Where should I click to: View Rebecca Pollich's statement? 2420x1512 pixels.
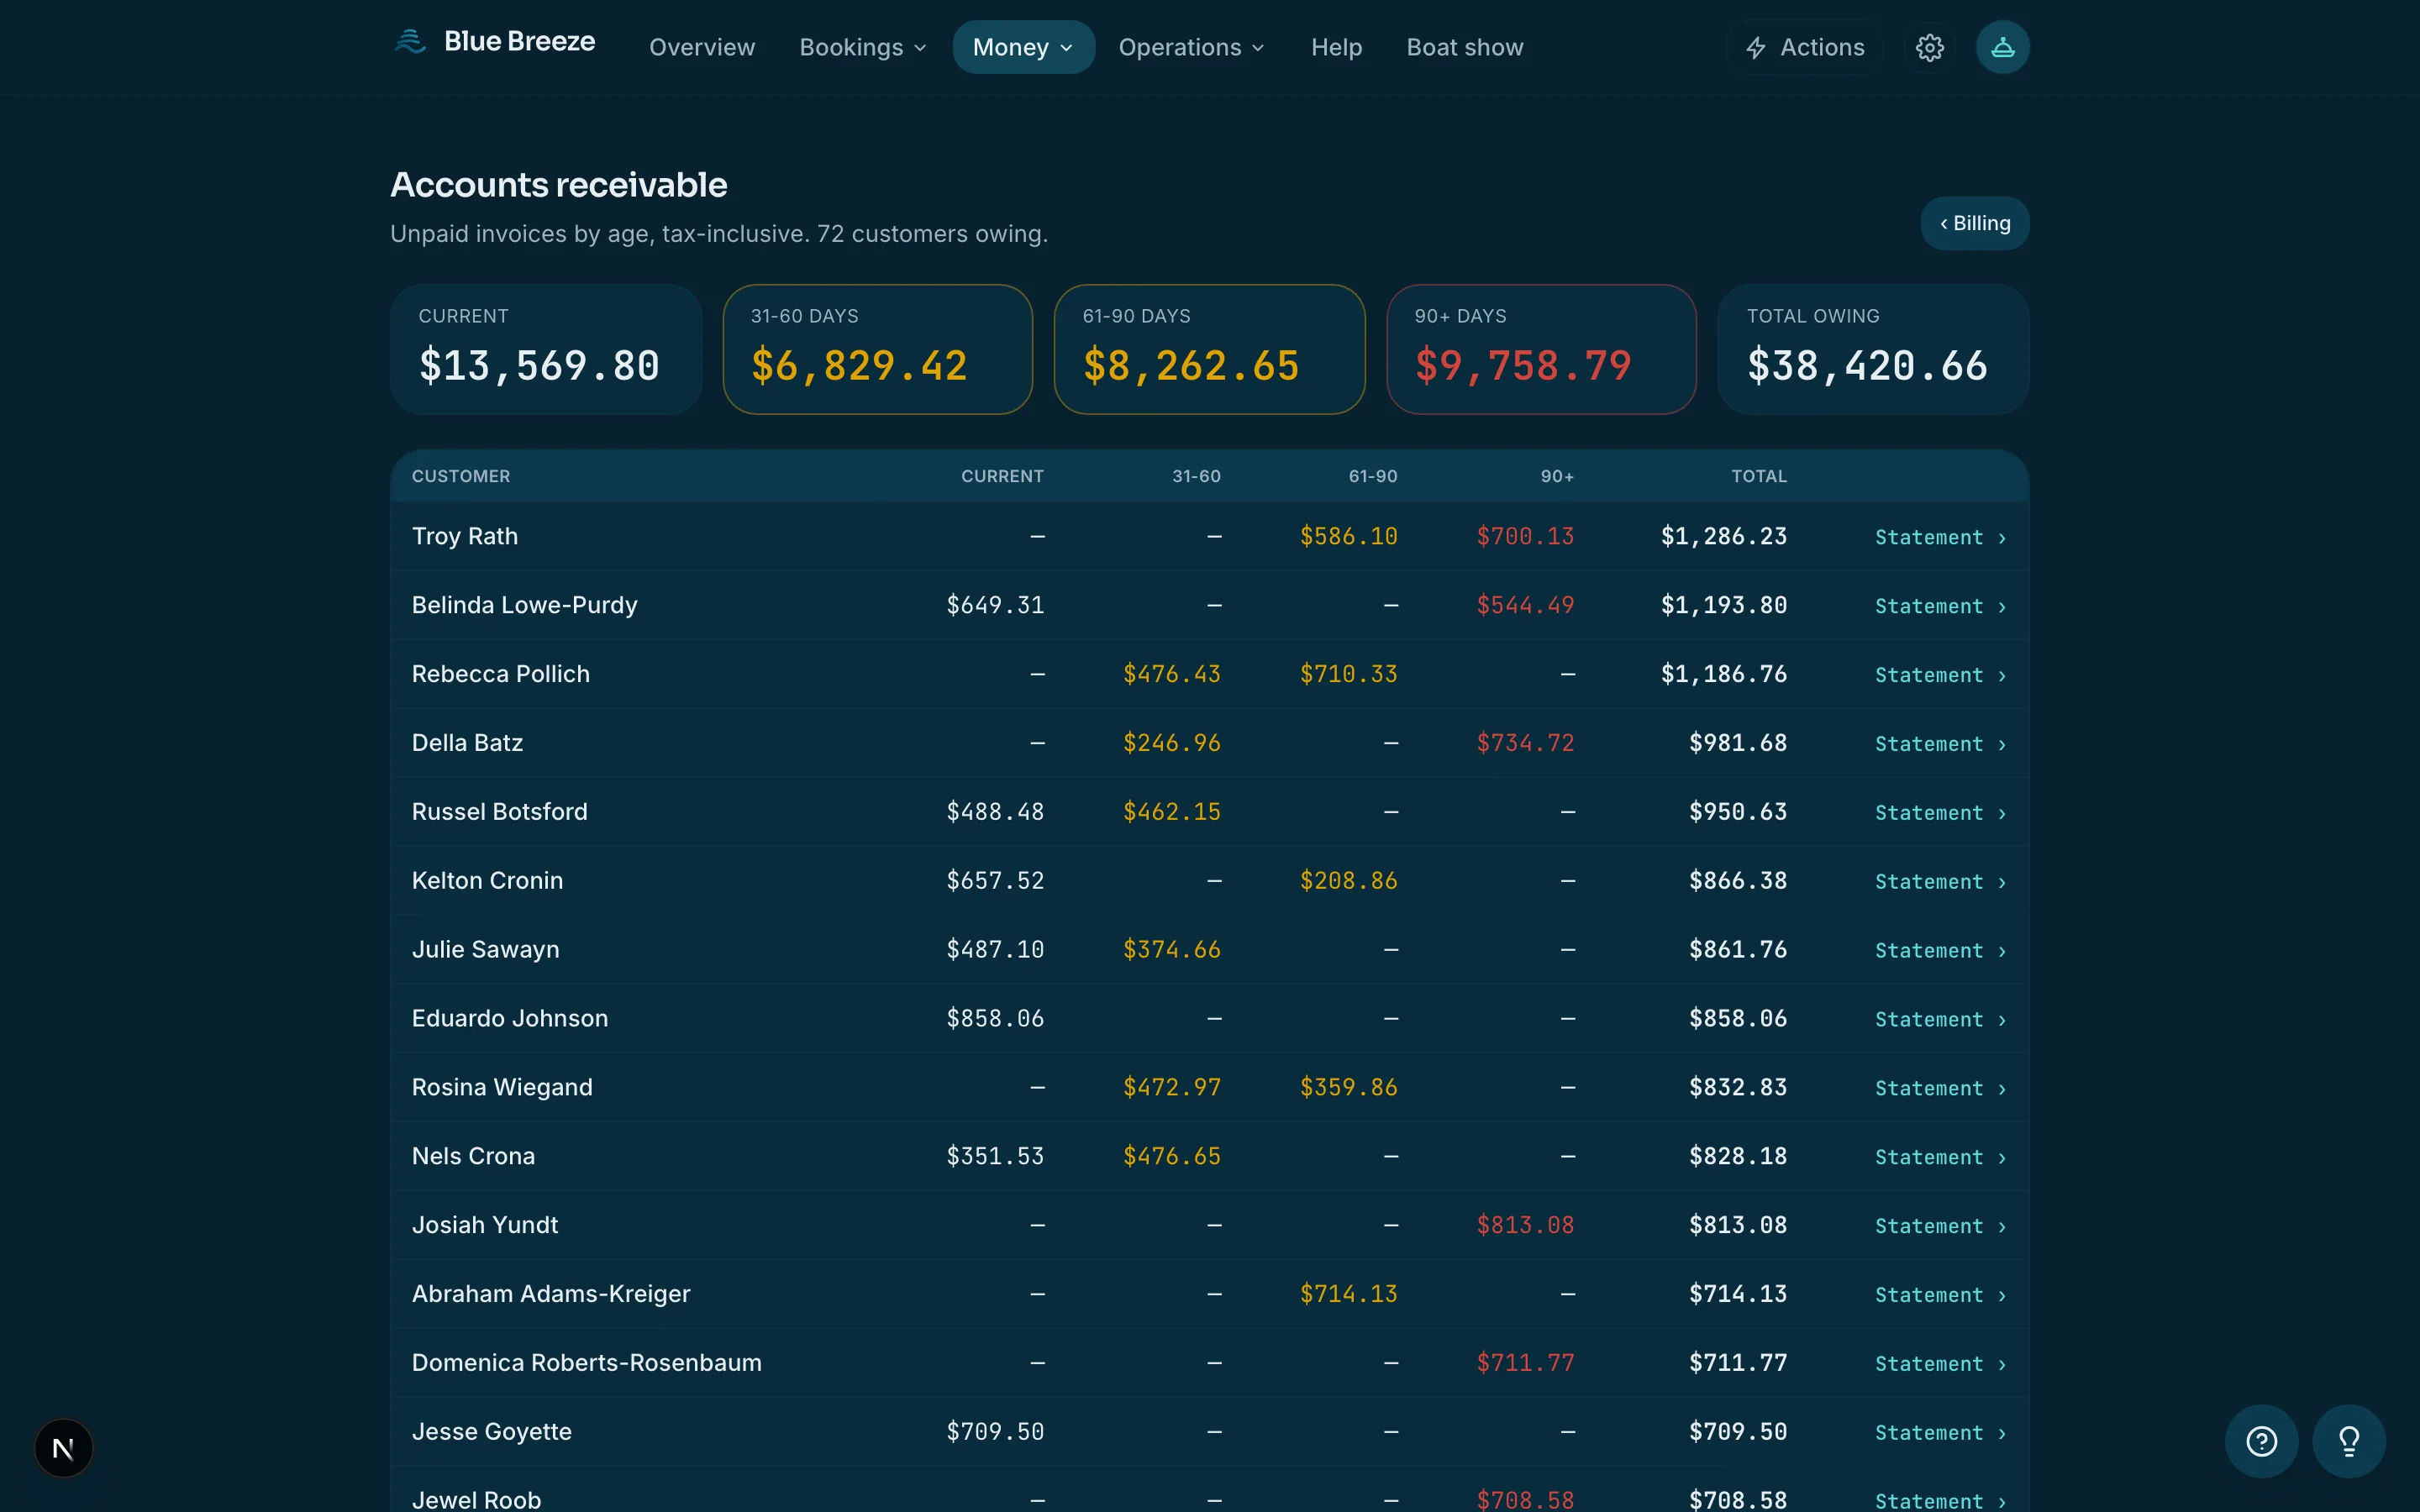1940,675
